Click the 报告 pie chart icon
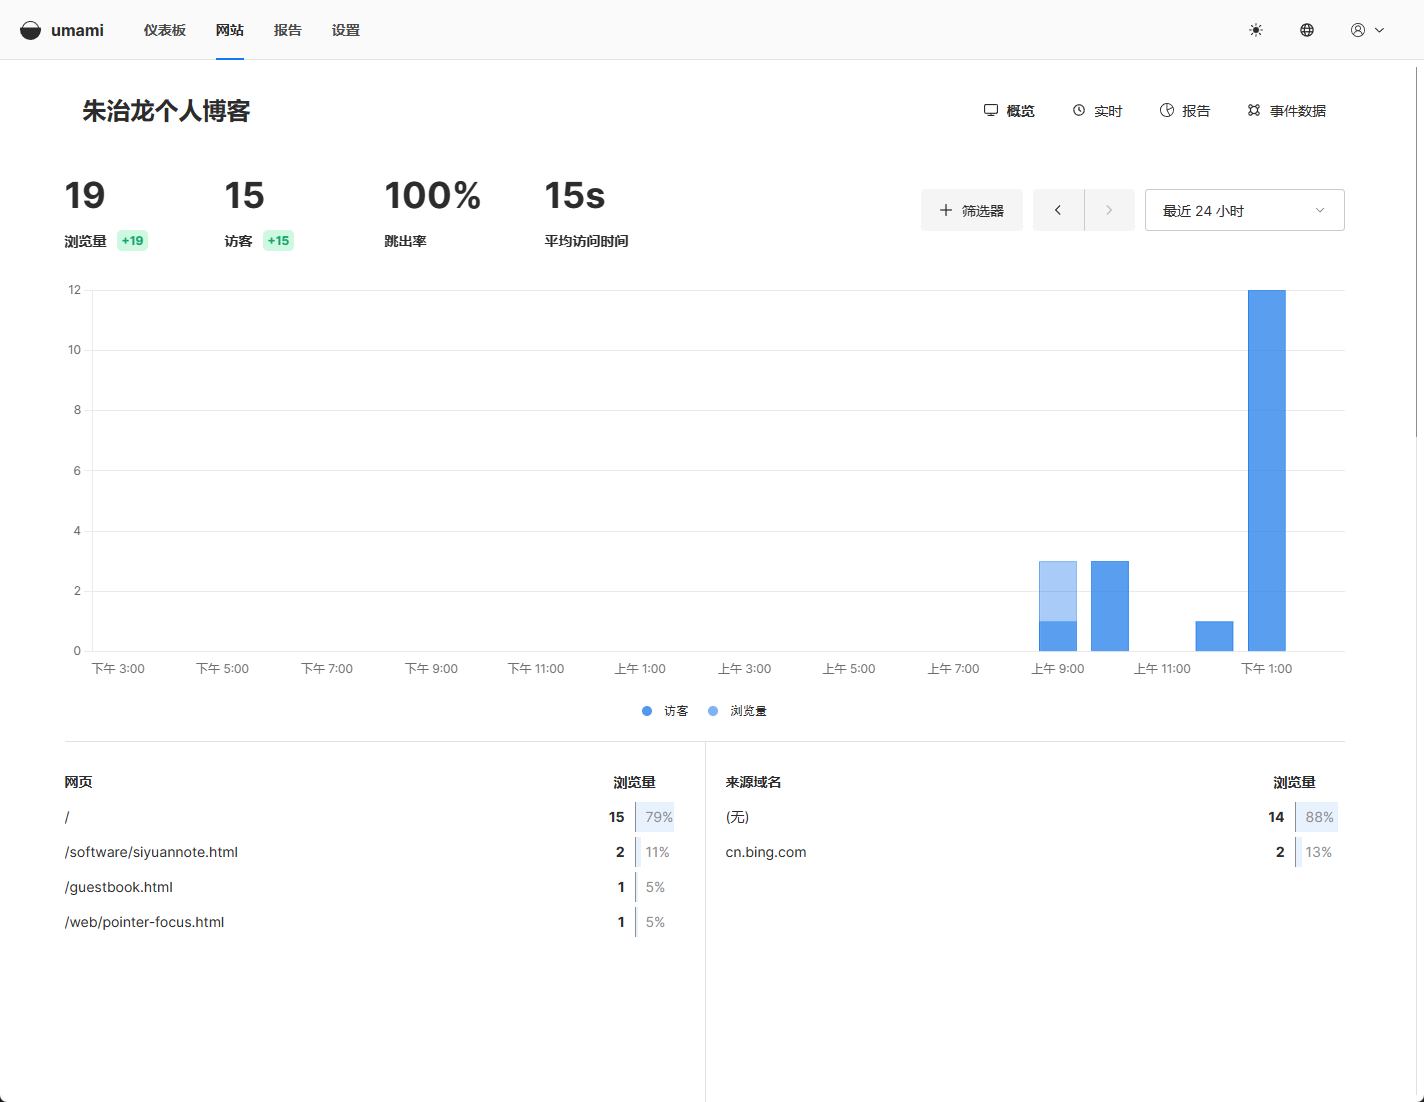 tap(1167, 110)
